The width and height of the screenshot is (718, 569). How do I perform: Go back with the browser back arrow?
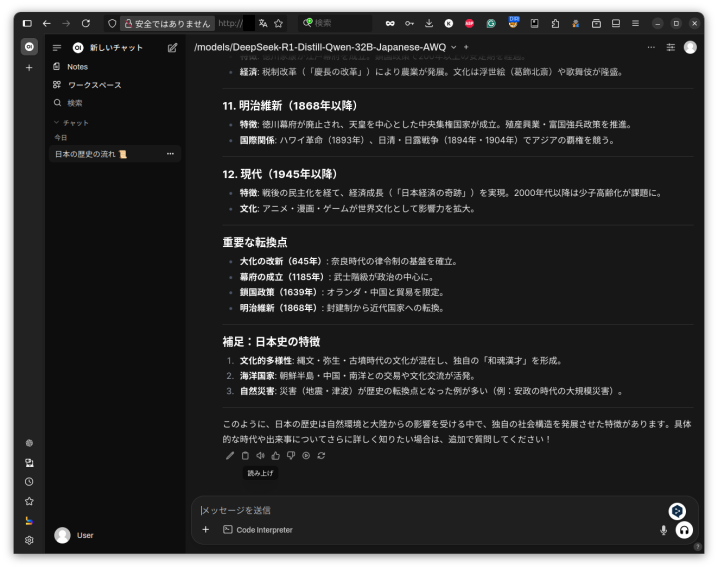[x=47, y=23]
